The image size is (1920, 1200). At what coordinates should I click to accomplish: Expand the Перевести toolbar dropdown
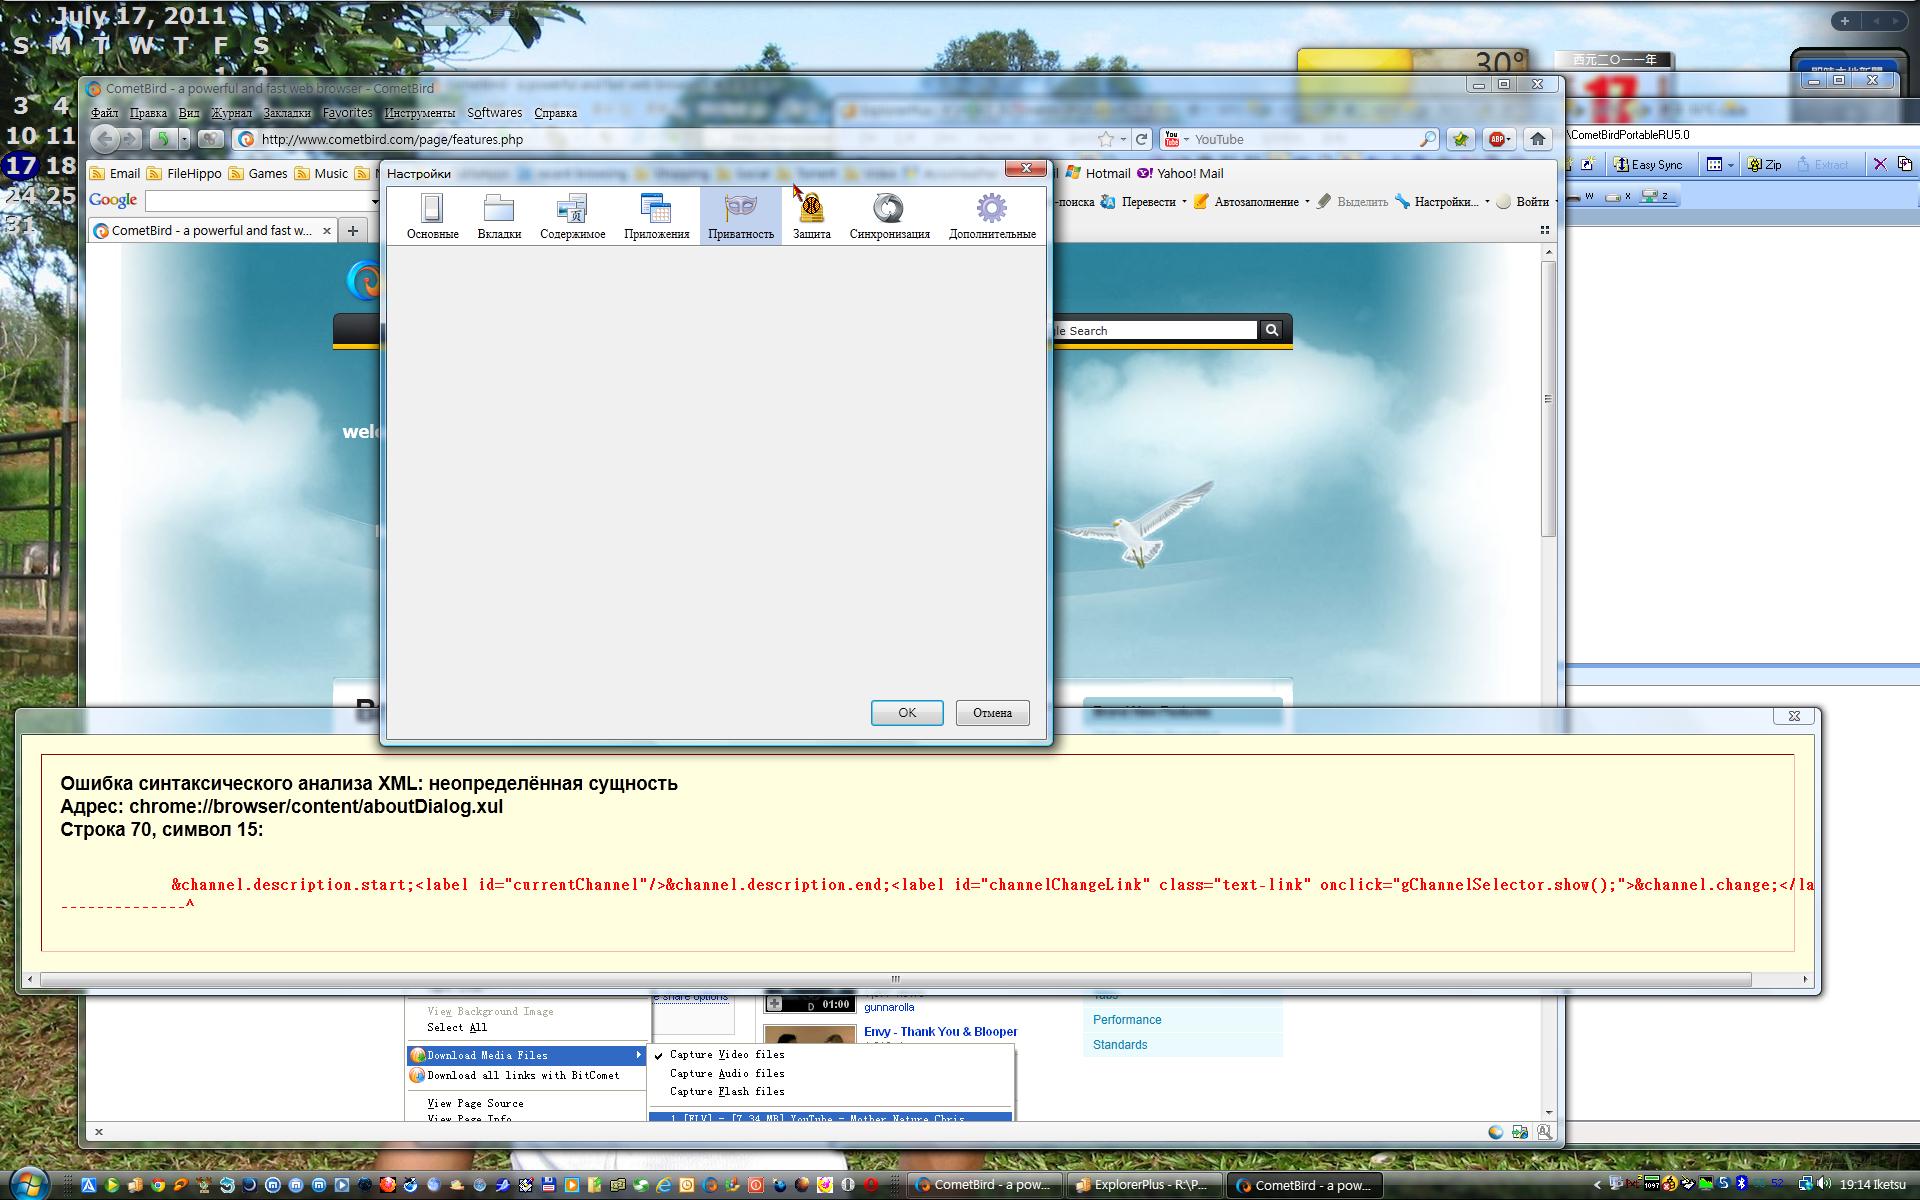point(1184,201)
